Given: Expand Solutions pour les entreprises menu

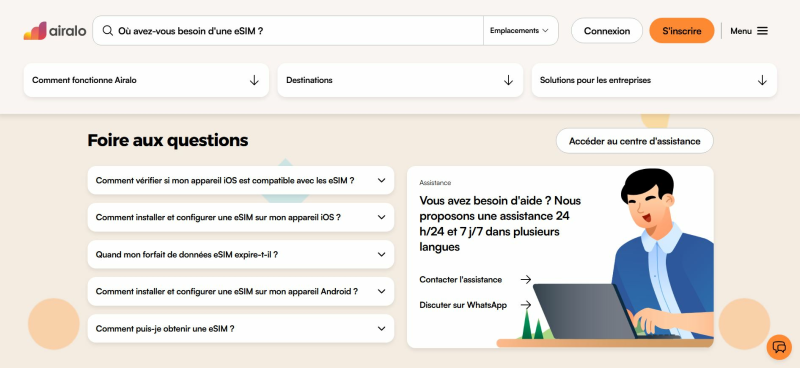Looking at the screenshot, I should click(654, 80).
